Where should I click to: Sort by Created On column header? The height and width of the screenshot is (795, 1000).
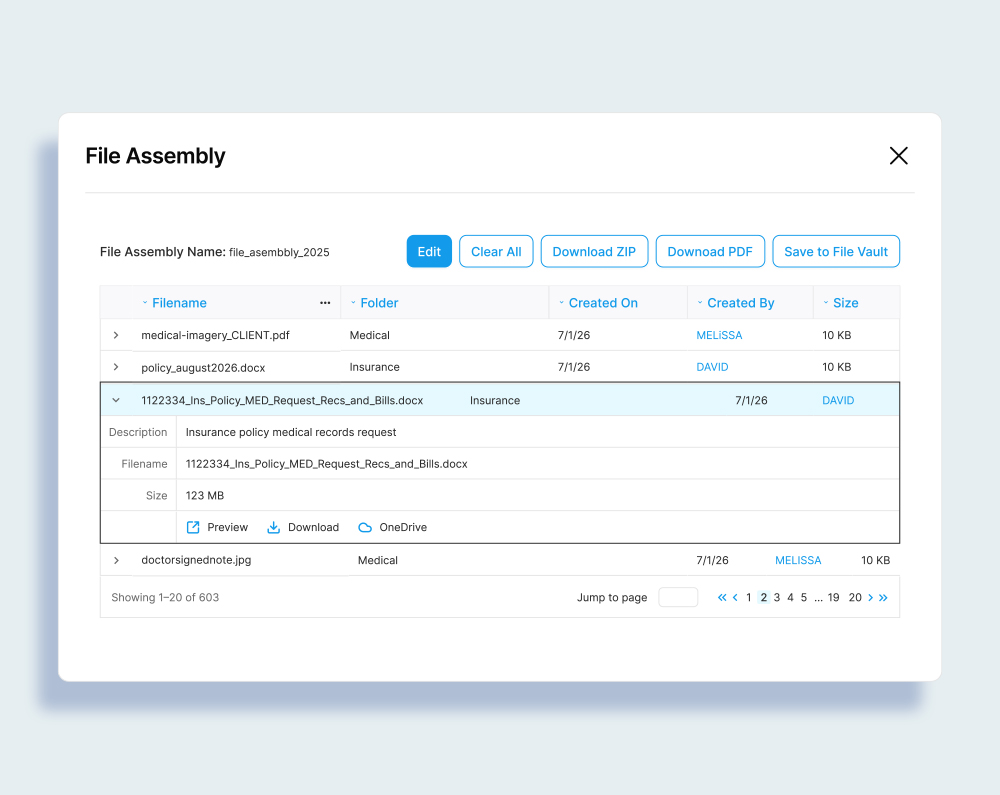click(x=603, y=303)
